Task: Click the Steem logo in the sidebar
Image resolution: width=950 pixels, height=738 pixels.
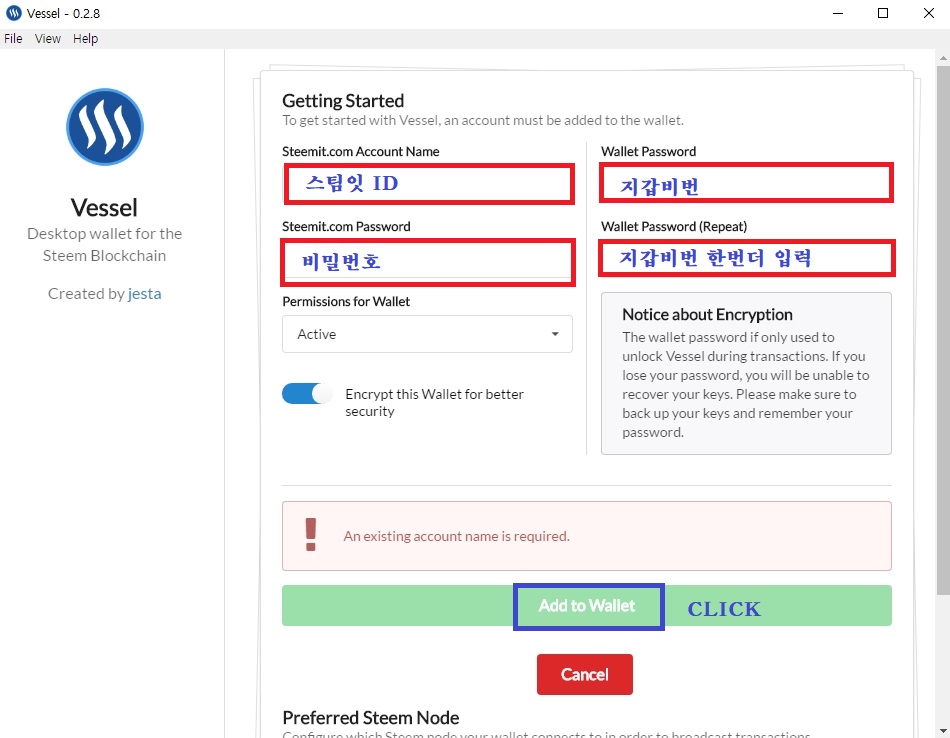Action: pos(105,127)
